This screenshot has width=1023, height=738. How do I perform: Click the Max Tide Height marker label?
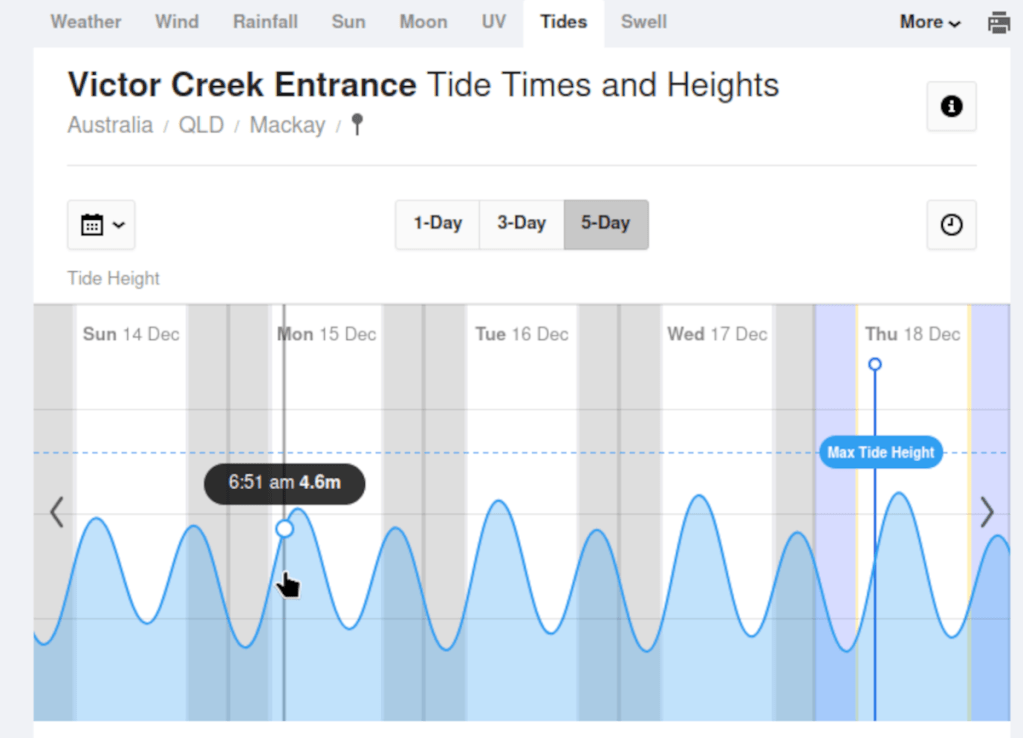point(881,453)
